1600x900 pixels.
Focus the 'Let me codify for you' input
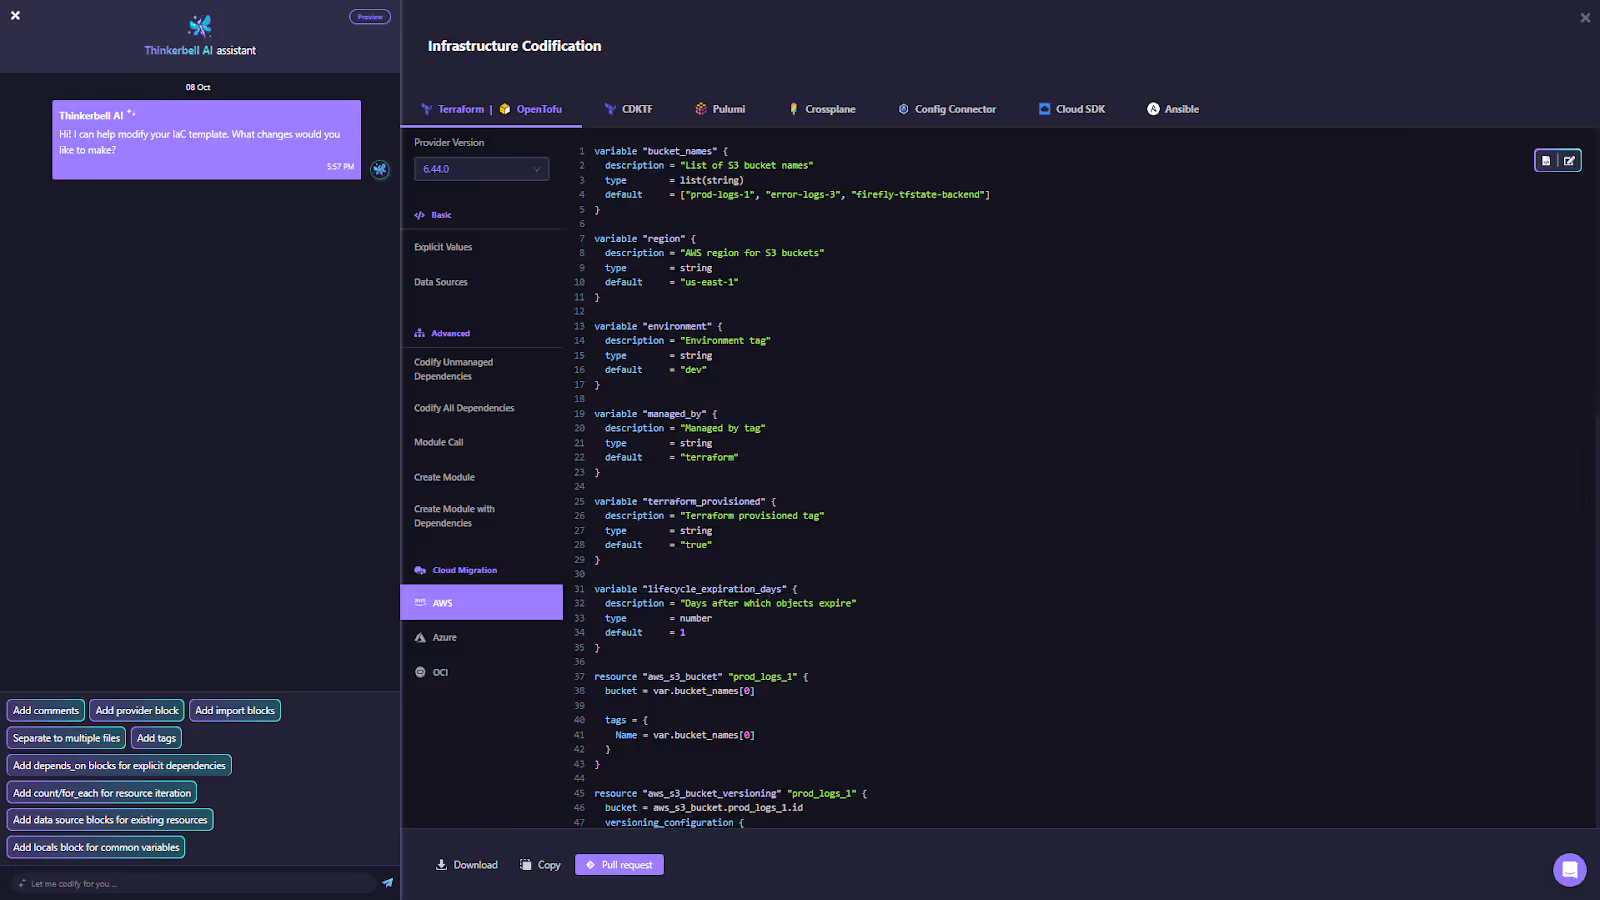[195, 883]
